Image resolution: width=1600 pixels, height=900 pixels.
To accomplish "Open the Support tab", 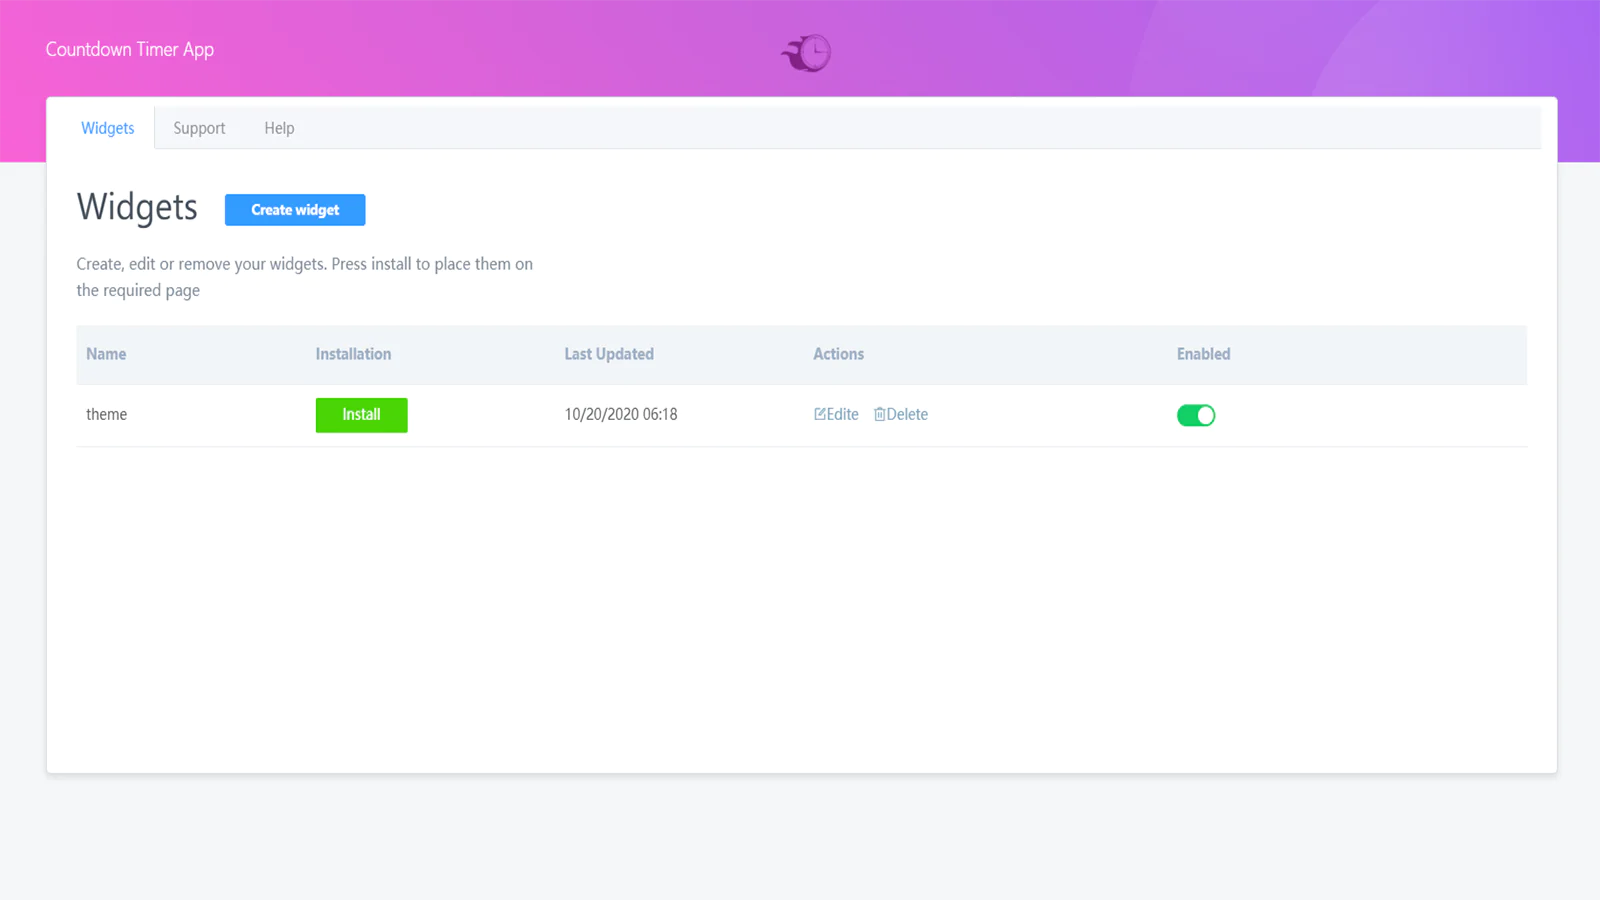I will (x=199, y=128).
